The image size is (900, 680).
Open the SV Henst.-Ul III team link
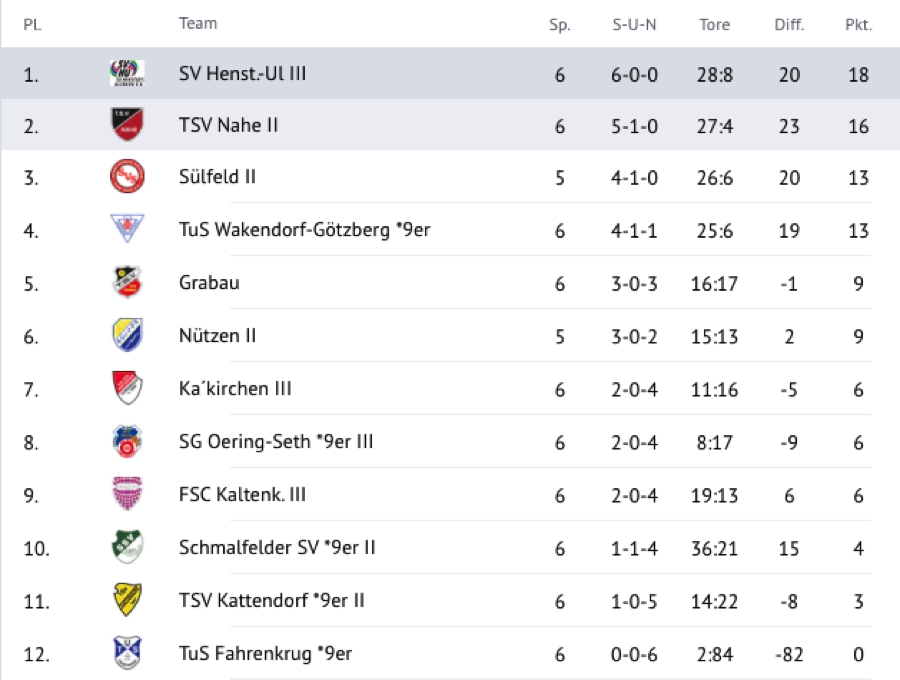click(242, 73)
